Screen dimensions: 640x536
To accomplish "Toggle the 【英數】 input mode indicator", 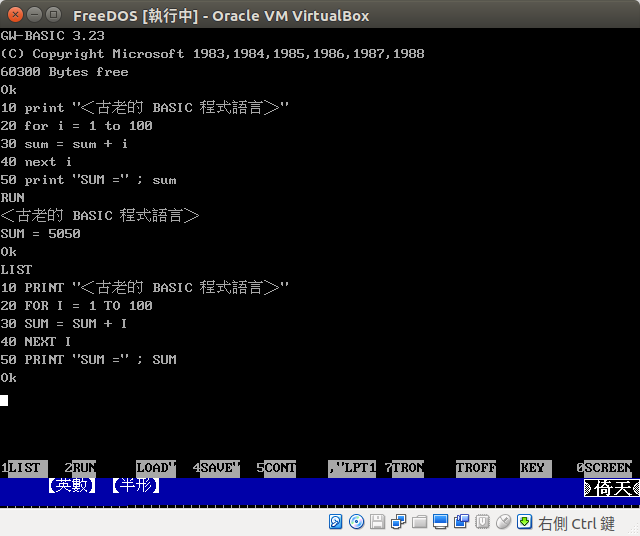I will (x=72, y=486).
